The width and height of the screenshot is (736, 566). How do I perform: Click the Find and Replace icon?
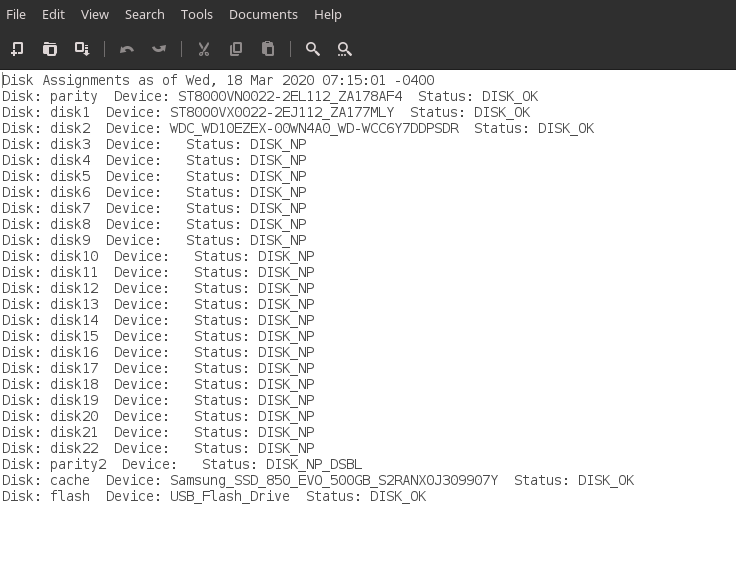(345, 49)
